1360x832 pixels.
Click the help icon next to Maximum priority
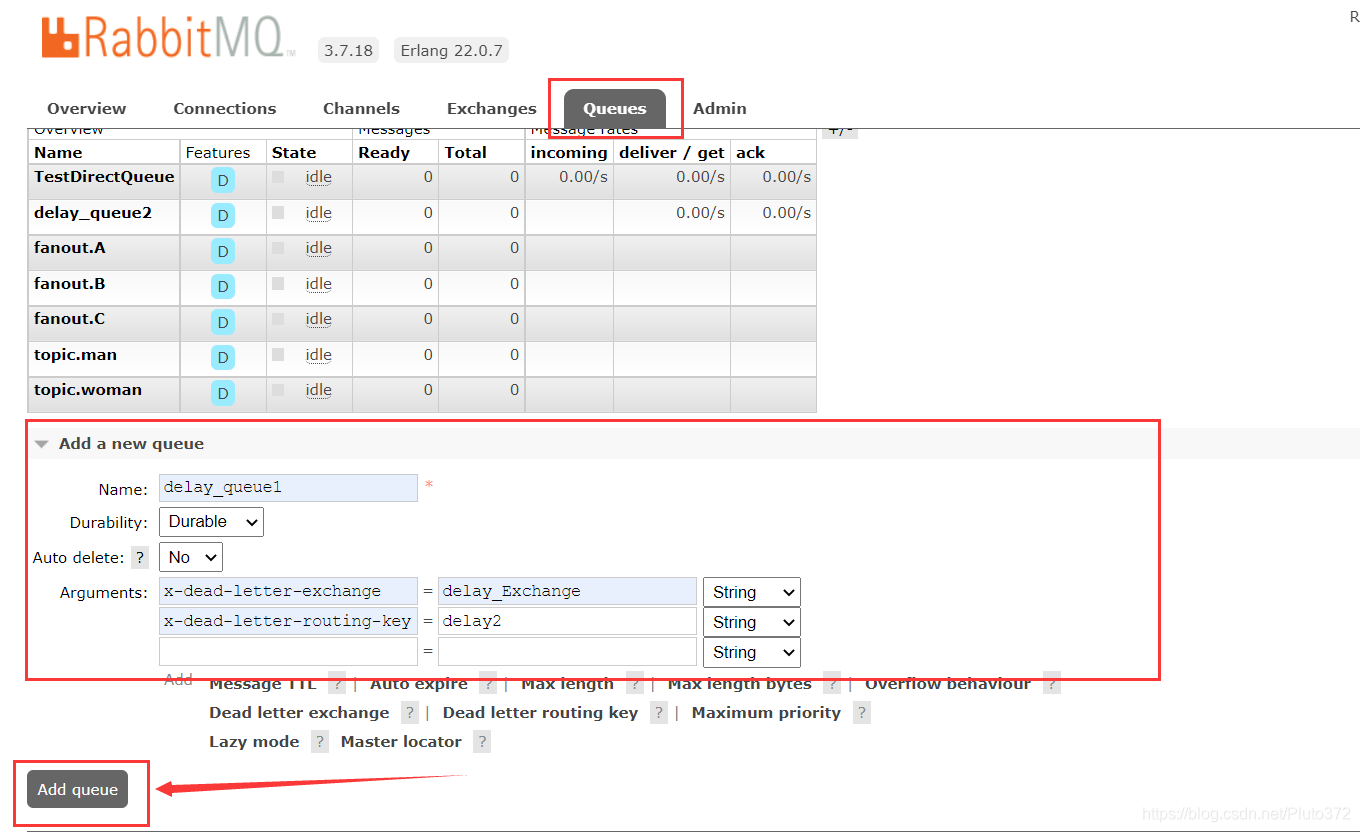coord(862,713)
